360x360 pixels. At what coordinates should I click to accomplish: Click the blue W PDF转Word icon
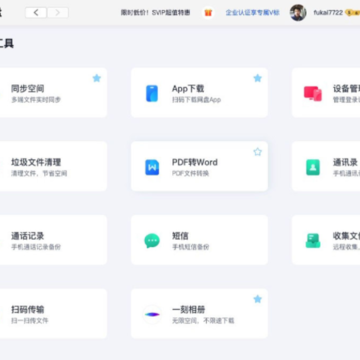point(152,167)
